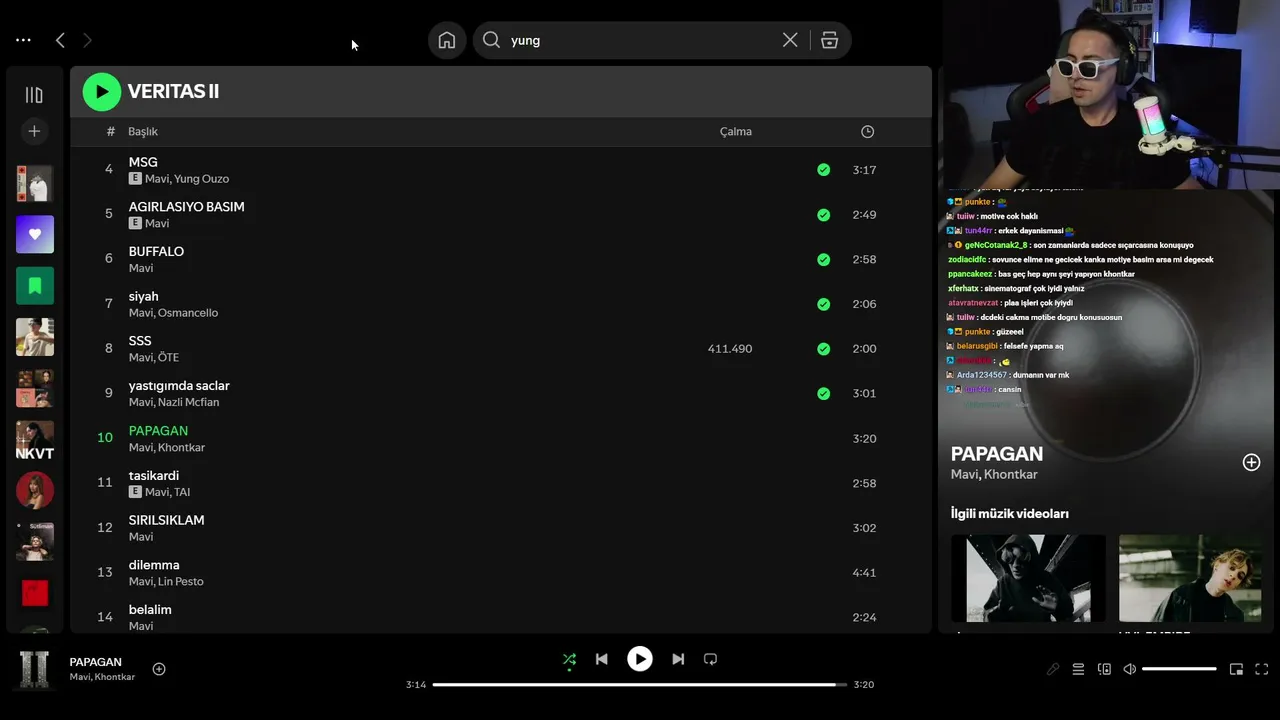The height and width of the screenshot is (720, 1280).
Task: Toggle the saved checkmark for SSS
Action: pos(823,349)
